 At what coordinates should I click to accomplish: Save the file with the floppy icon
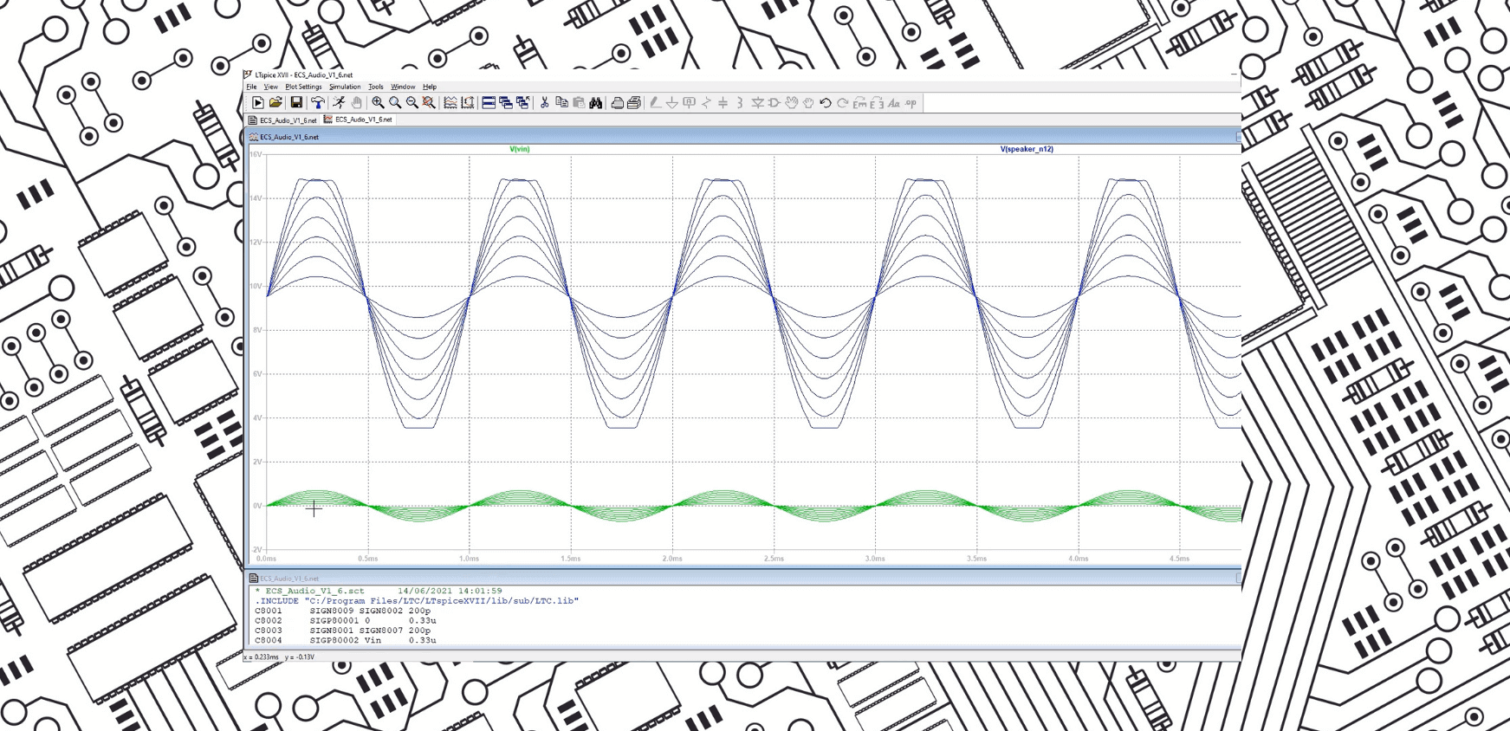coord(296,102)
